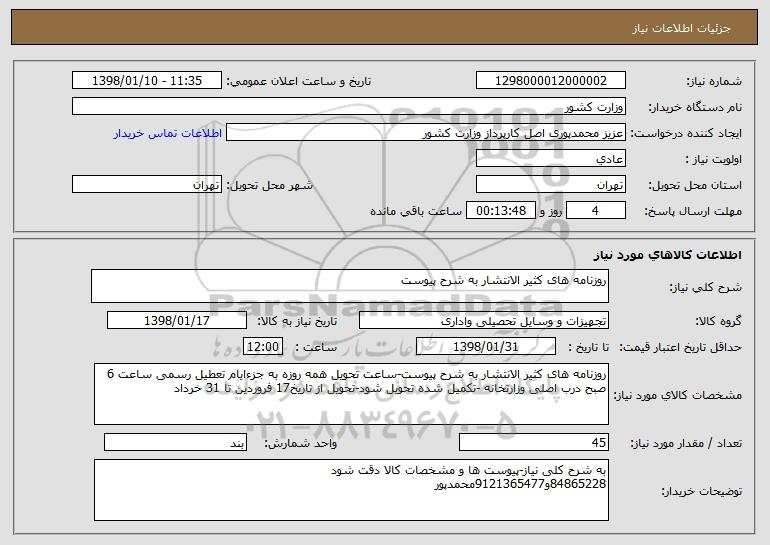Click the label شهر محل تحویل
This screenshot has height=545, width=770.
[x=269, y=185]
